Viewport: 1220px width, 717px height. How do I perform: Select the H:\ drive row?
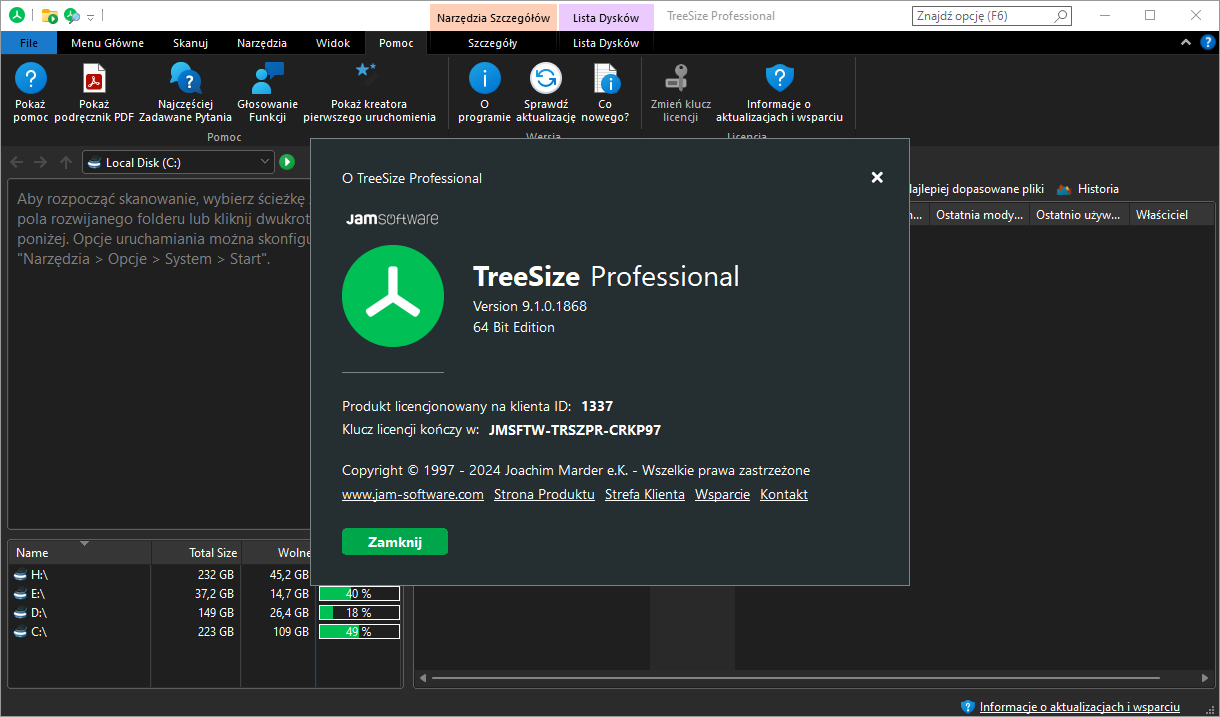pos(204,575)
